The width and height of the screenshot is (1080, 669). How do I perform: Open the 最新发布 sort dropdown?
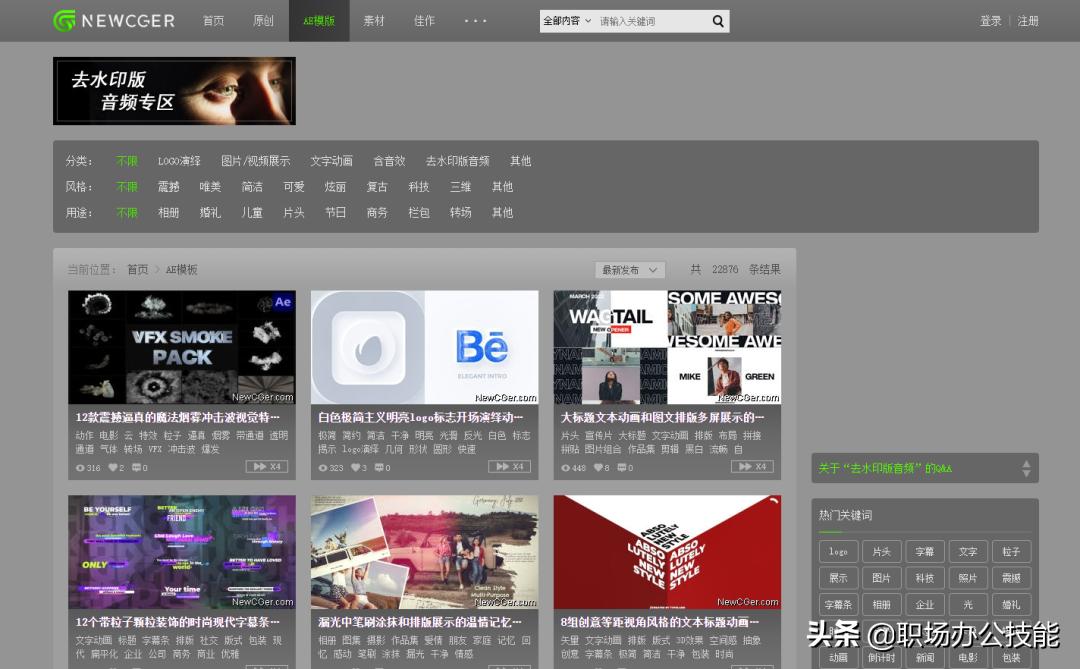tap(630, 269)
